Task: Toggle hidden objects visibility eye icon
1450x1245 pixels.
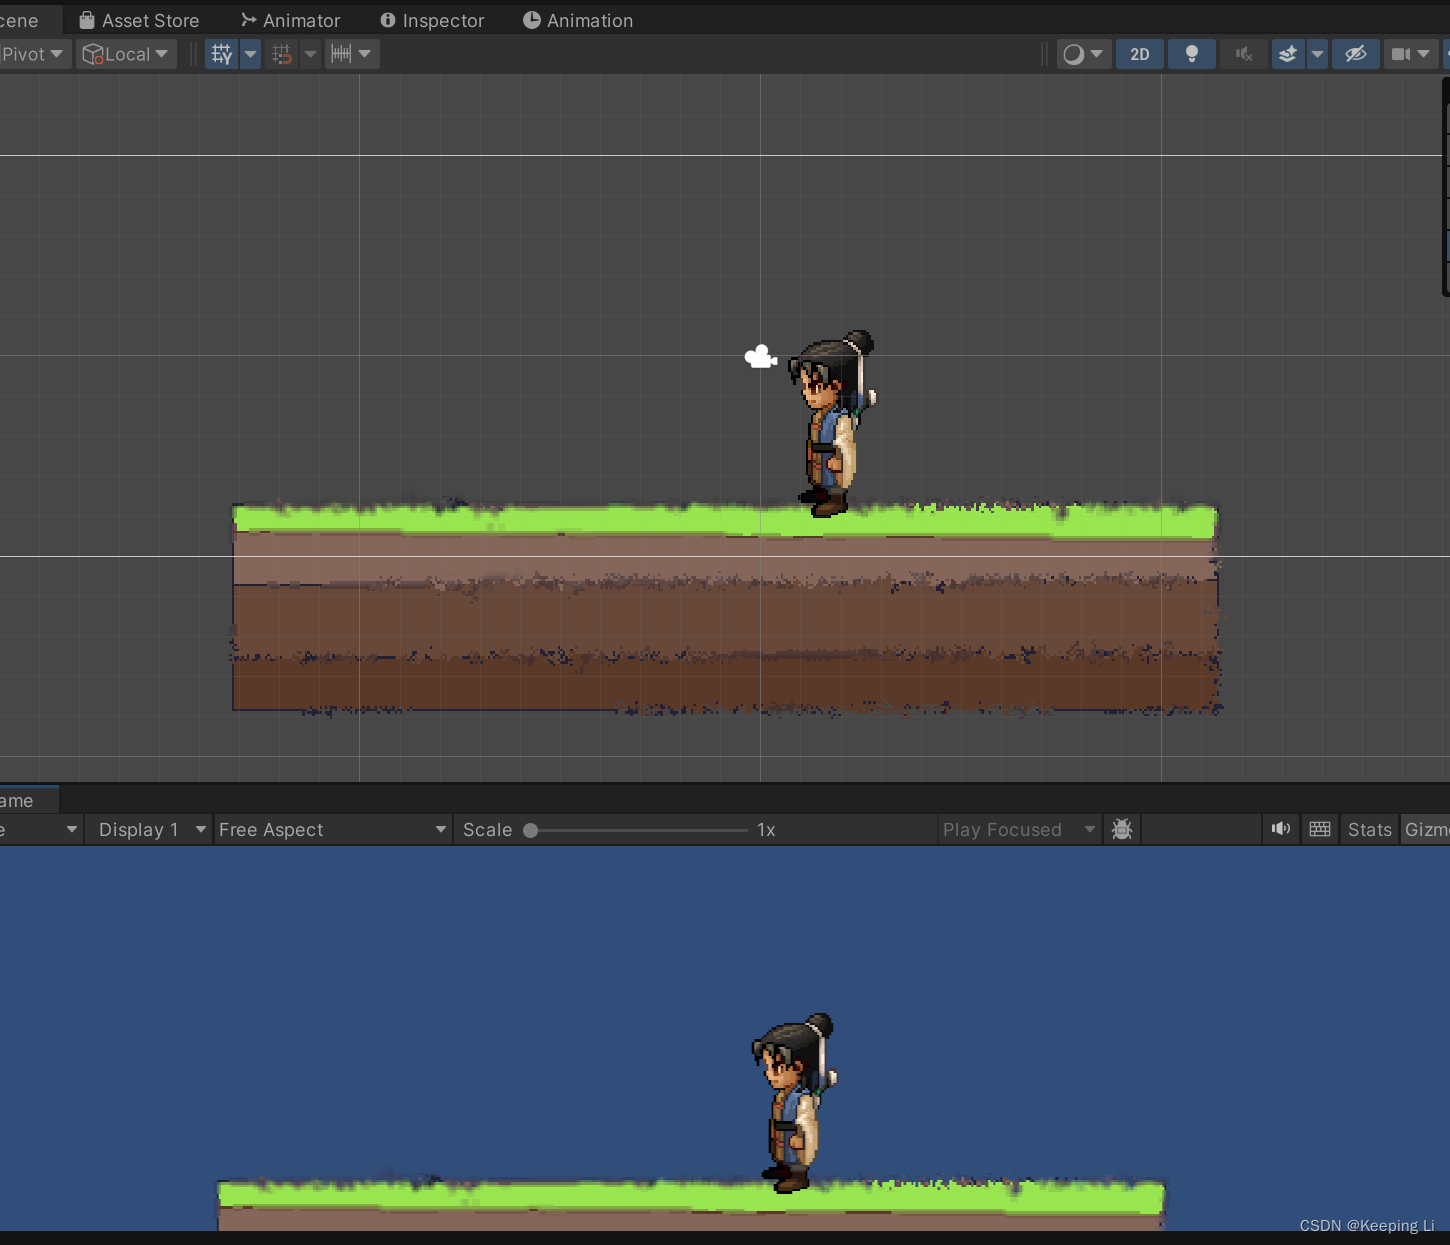Action: click(x=1356, y=54)
